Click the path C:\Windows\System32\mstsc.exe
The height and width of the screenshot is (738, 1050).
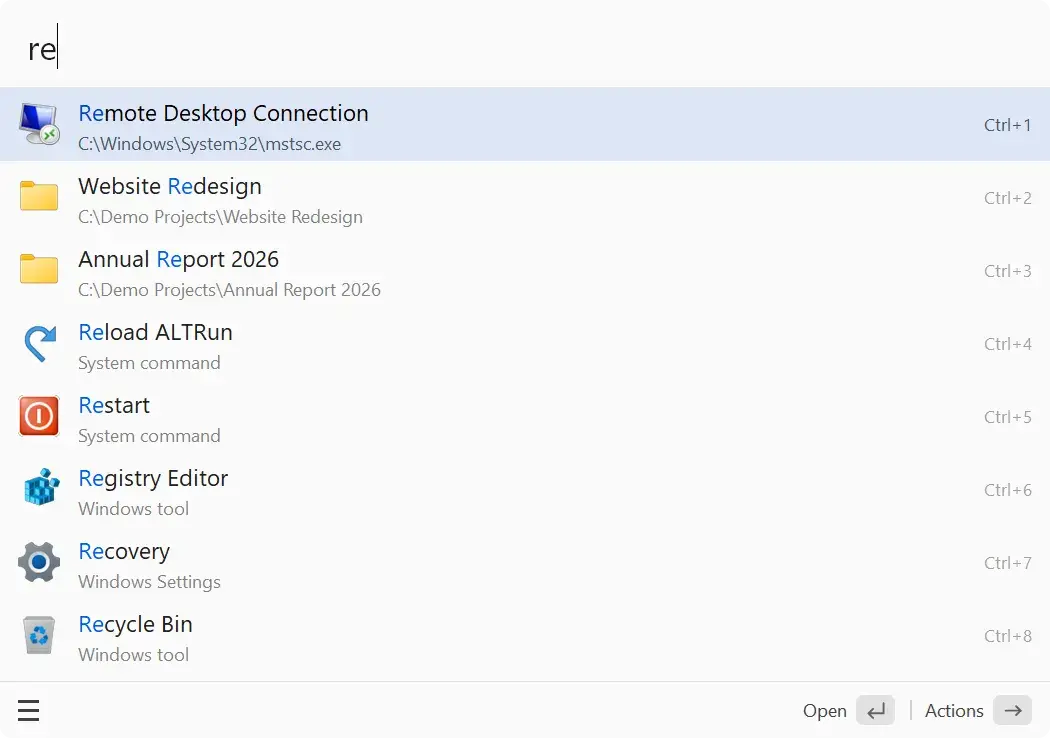(x=210, y=144)
